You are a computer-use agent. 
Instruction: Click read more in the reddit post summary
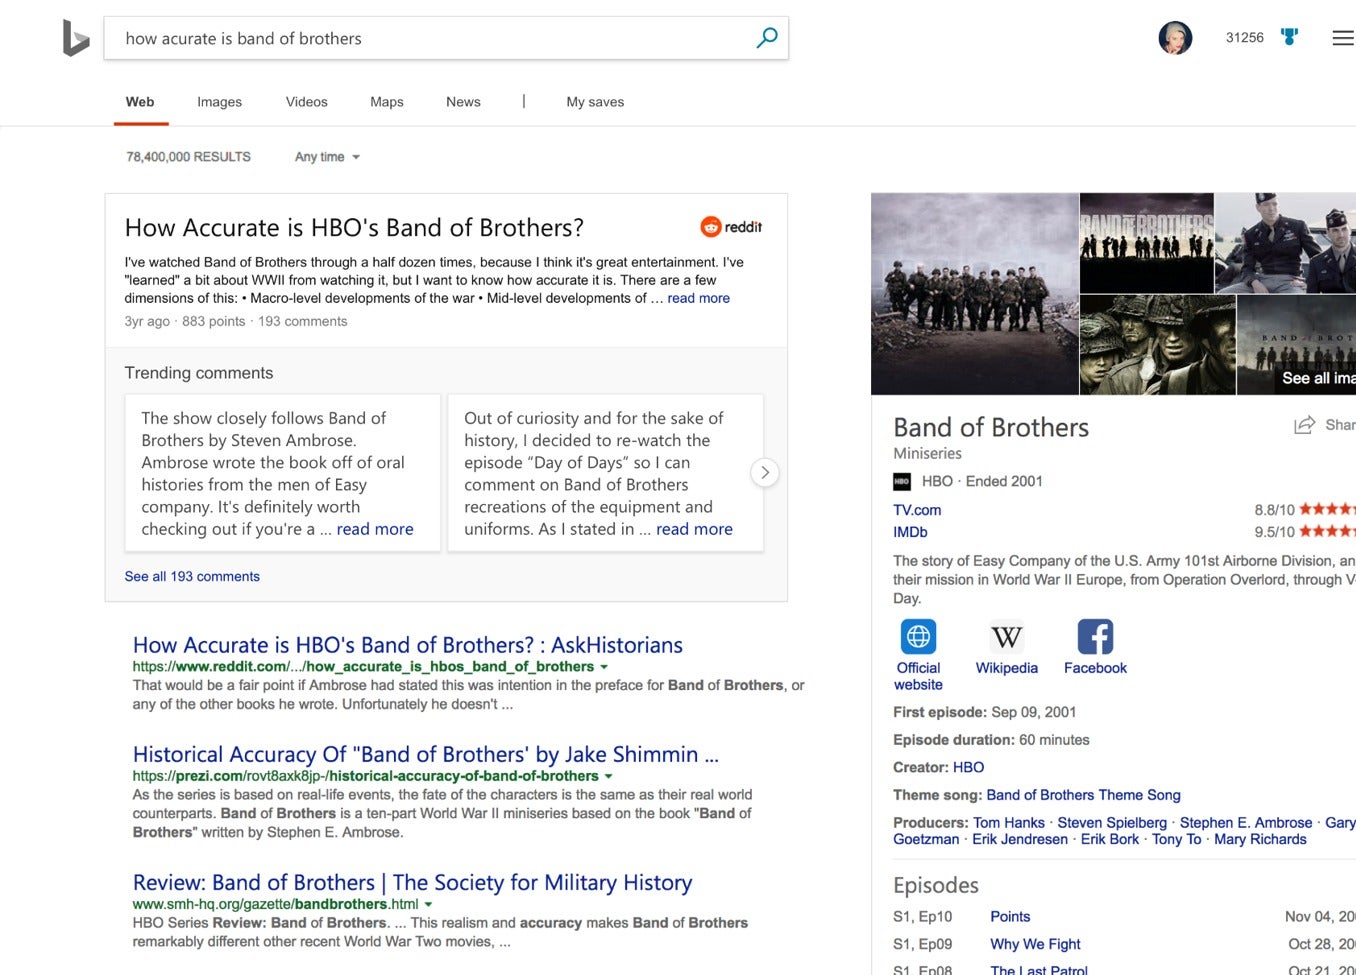click(x=698, y=298)
